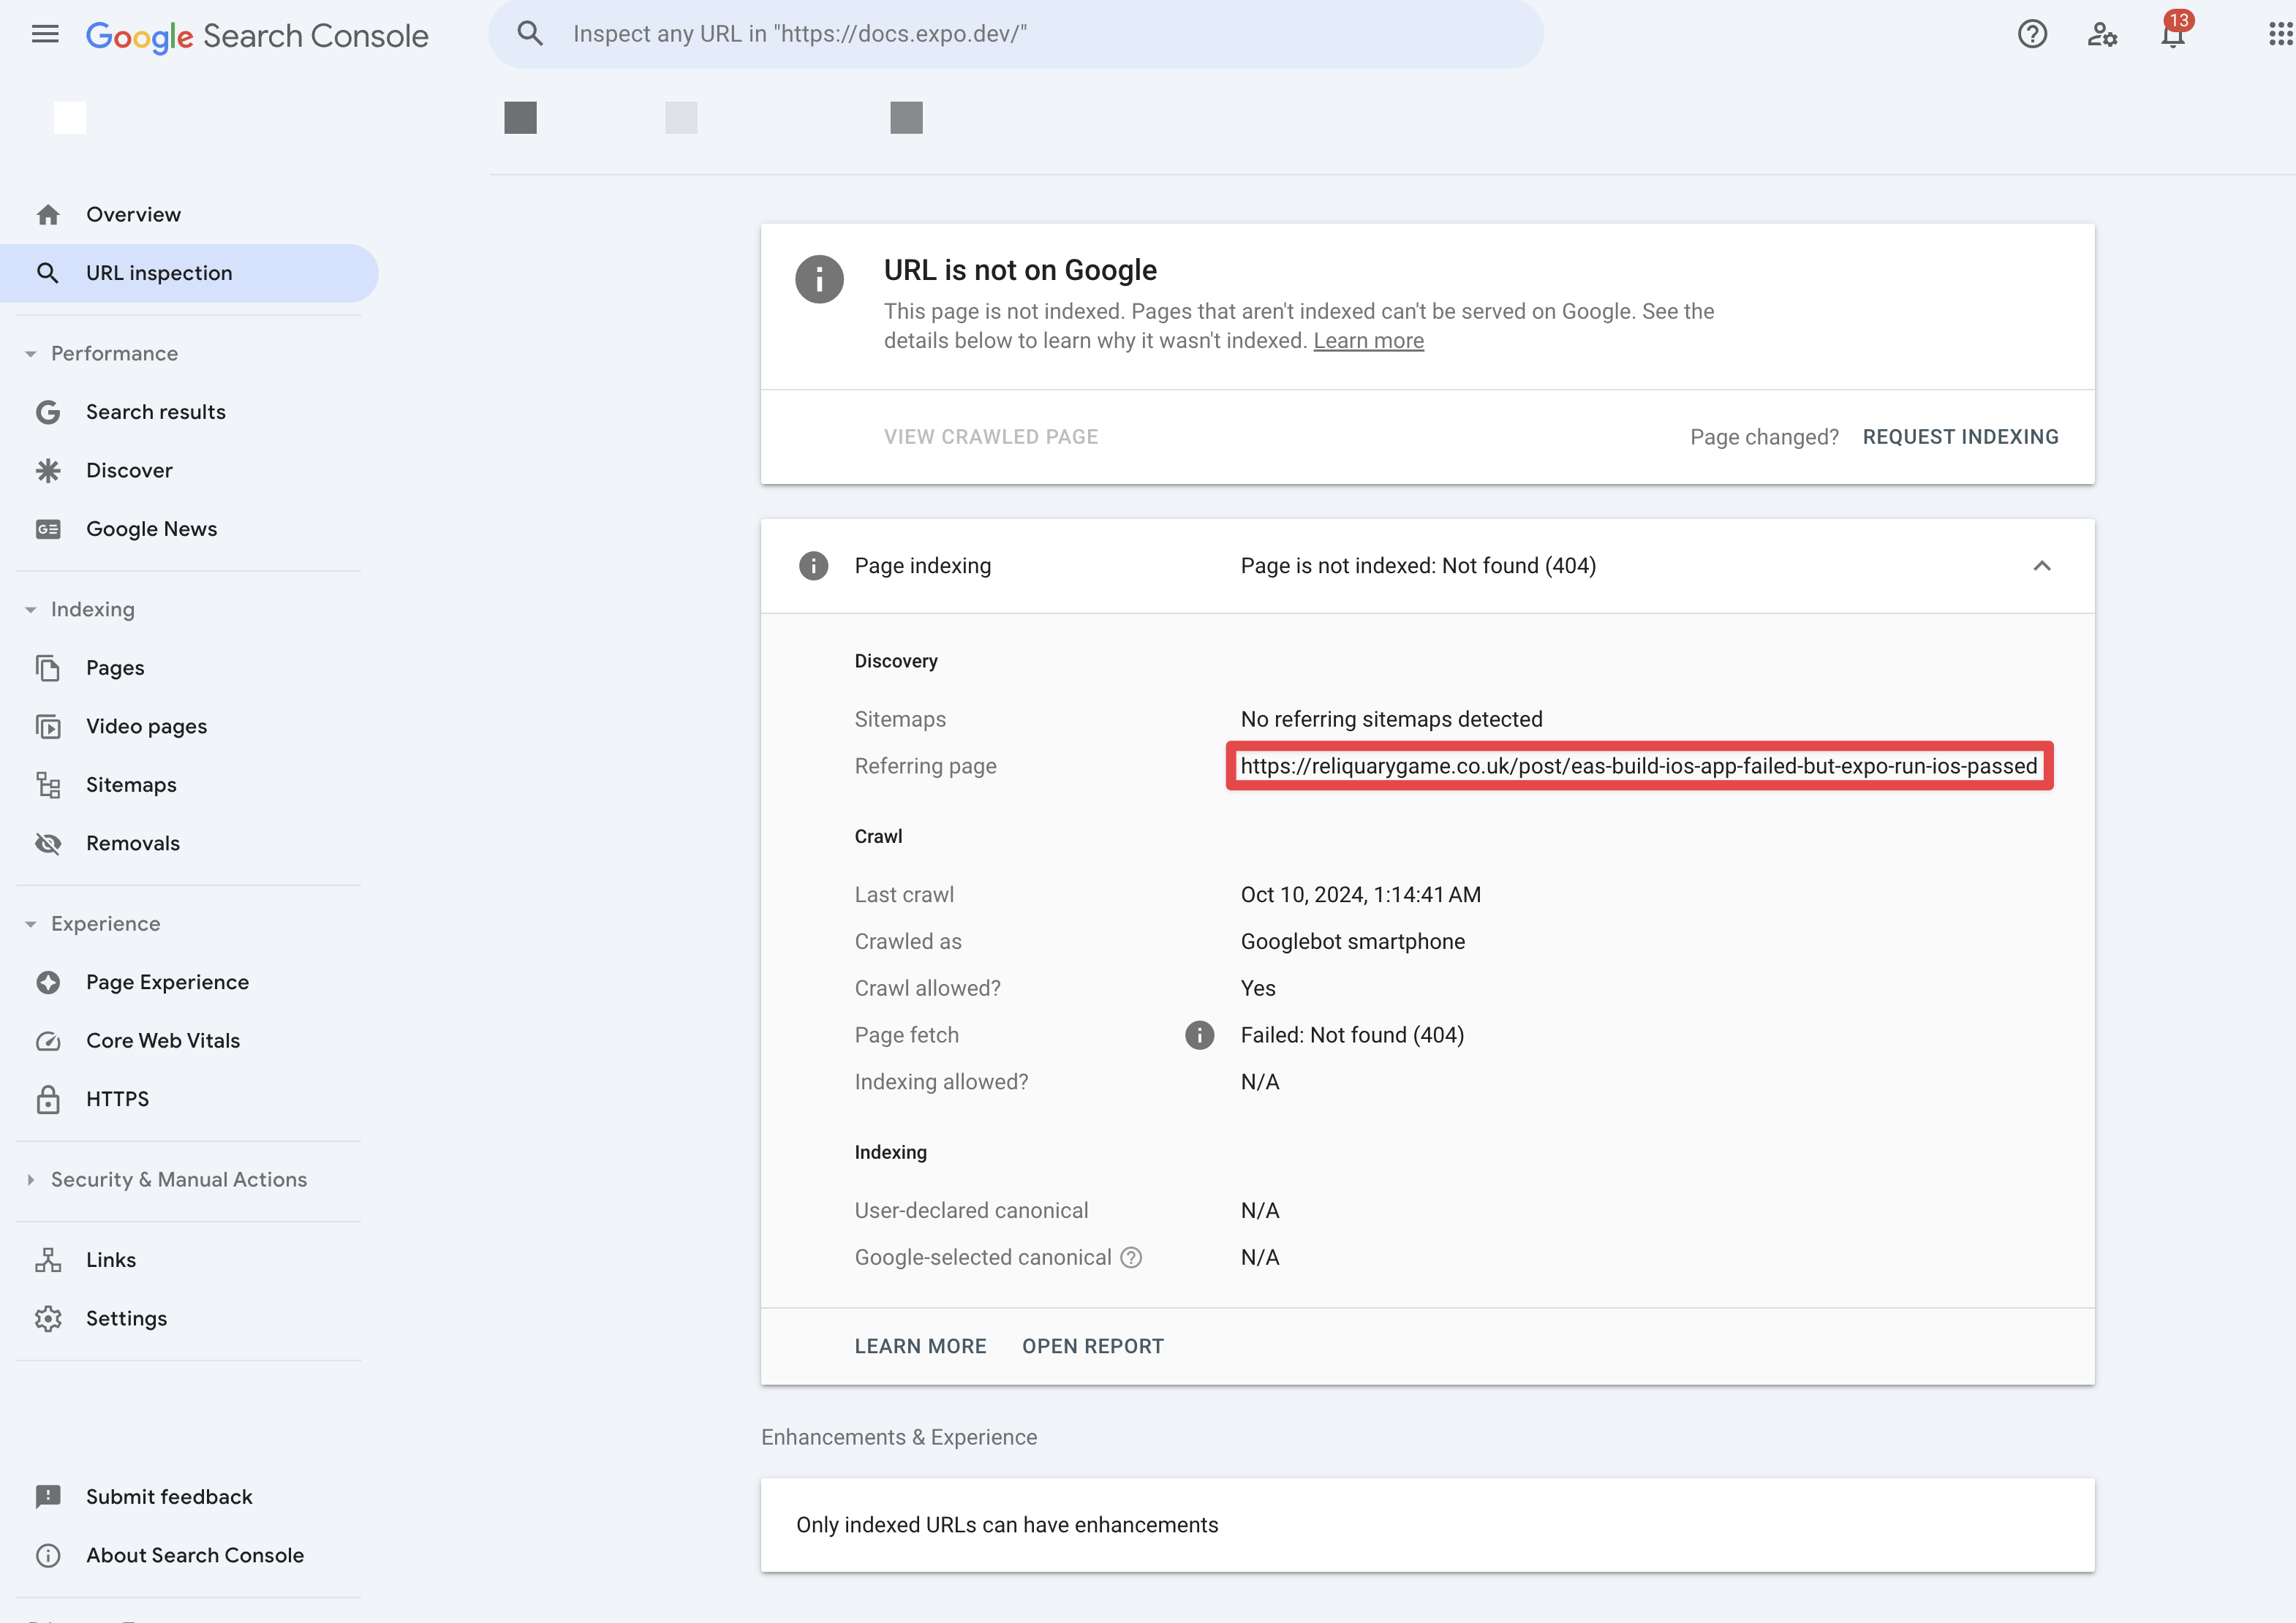Open Core Web Vitals in the sidebar
This screenshot has width=2296, height=1623.
162,1040
